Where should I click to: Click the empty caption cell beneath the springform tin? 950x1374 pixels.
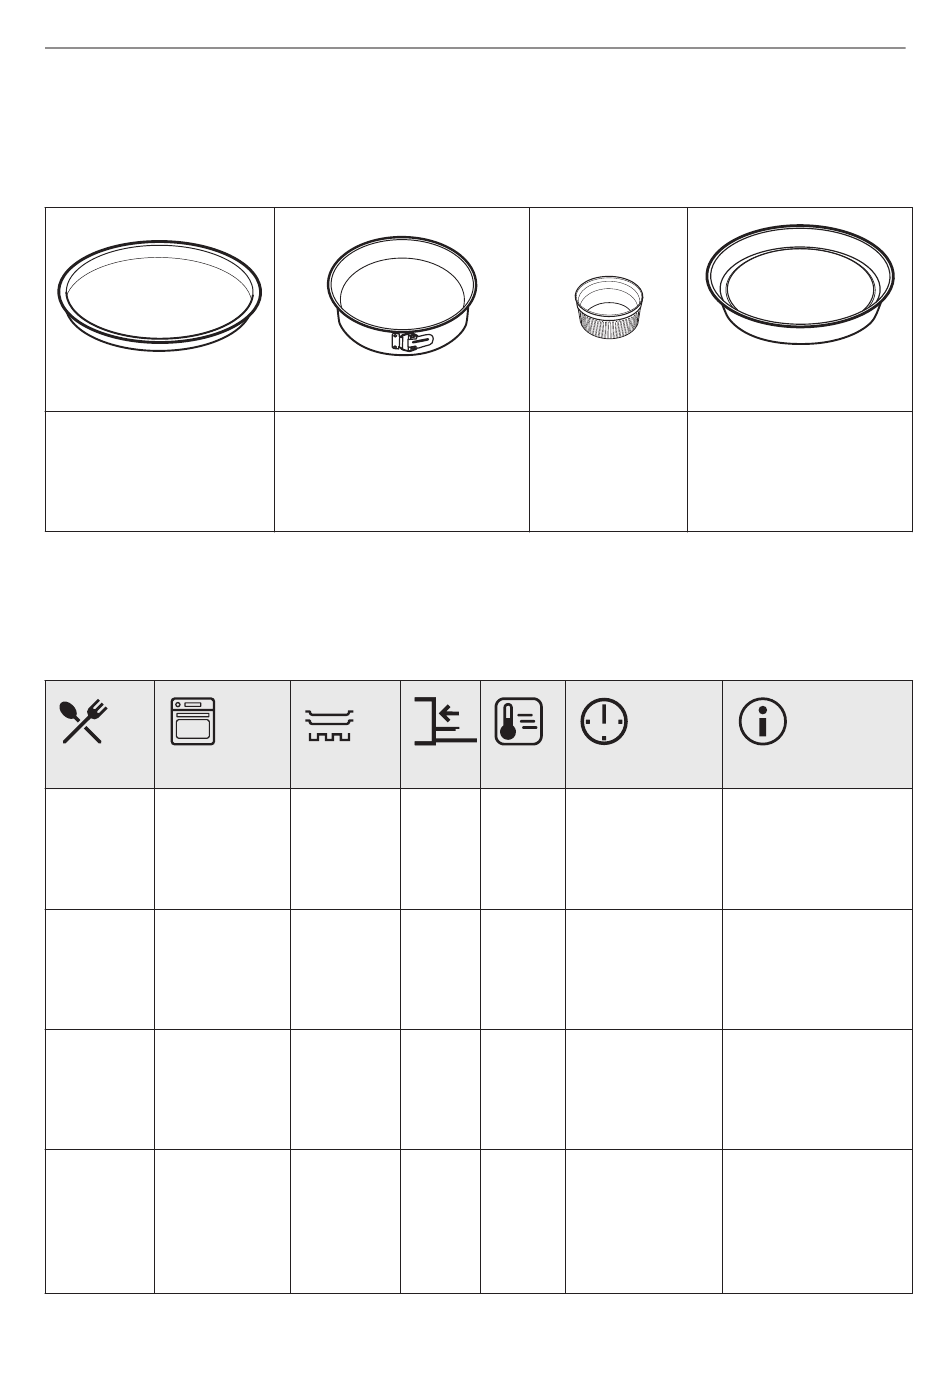[402, 471]
